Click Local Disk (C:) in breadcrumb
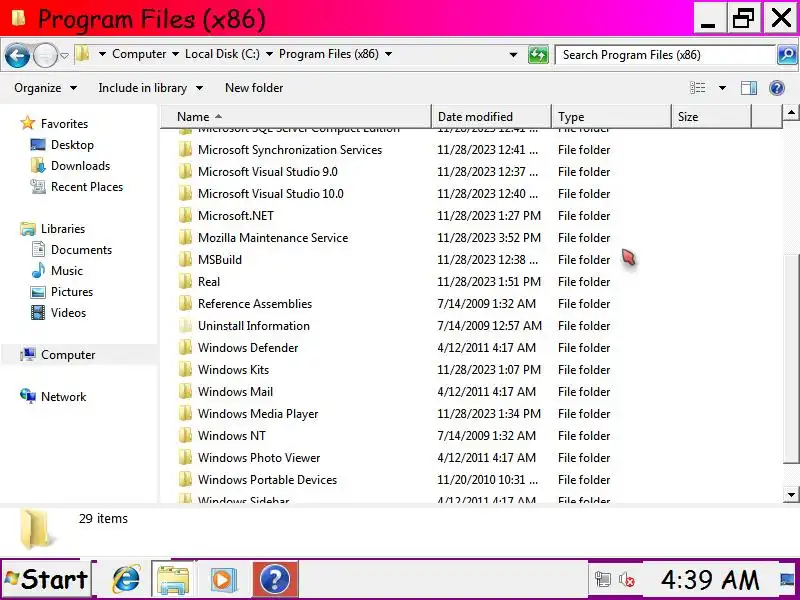Viewport: 800px width, 600px height. click(x=222, y=54)
